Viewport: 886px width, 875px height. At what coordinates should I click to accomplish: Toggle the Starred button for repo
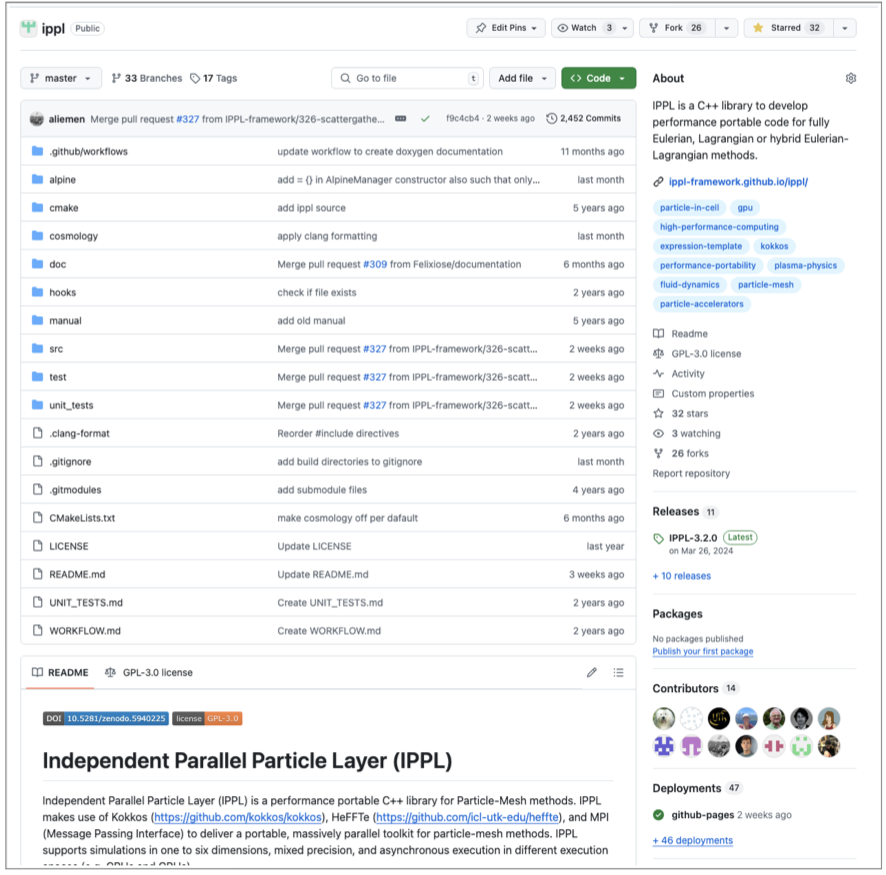pyautogui.click(x=788, y=28)
